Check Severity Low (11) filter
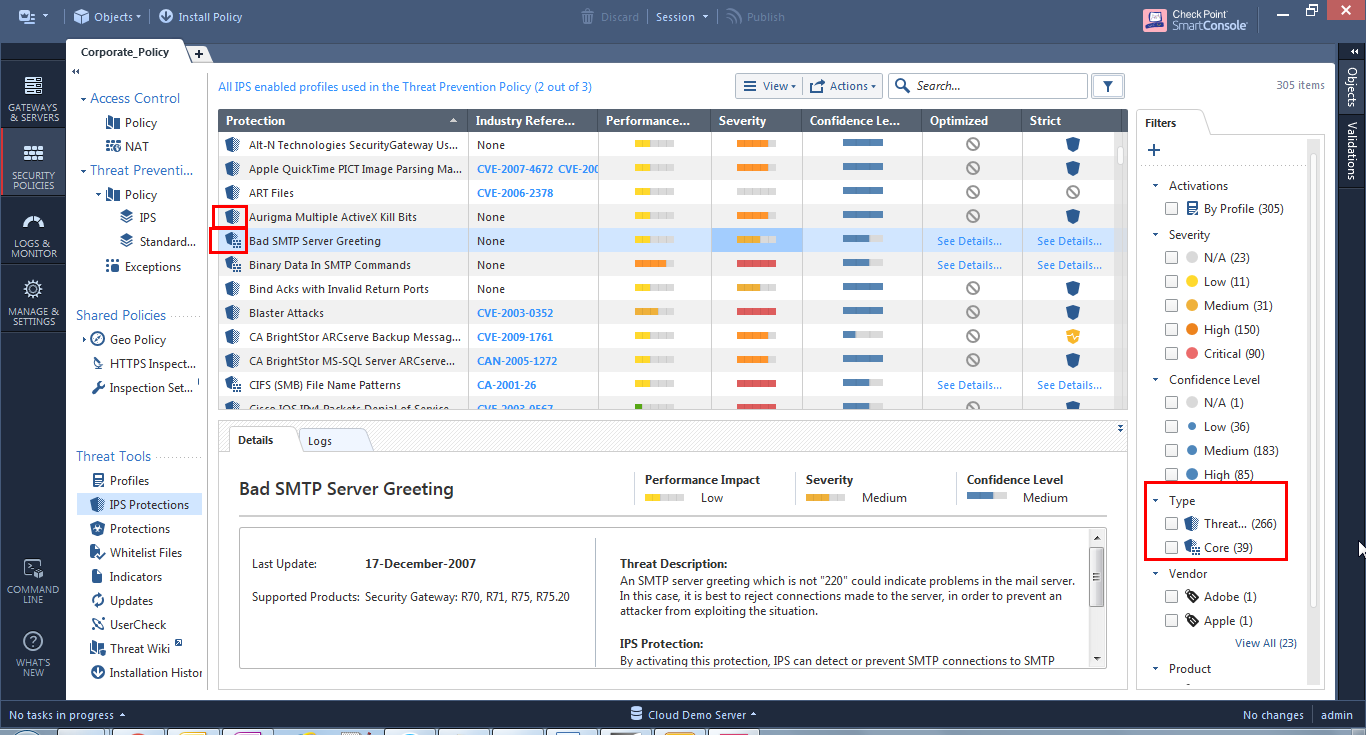This screenshot has width=1366, height=735. [x=1171, y=282]
